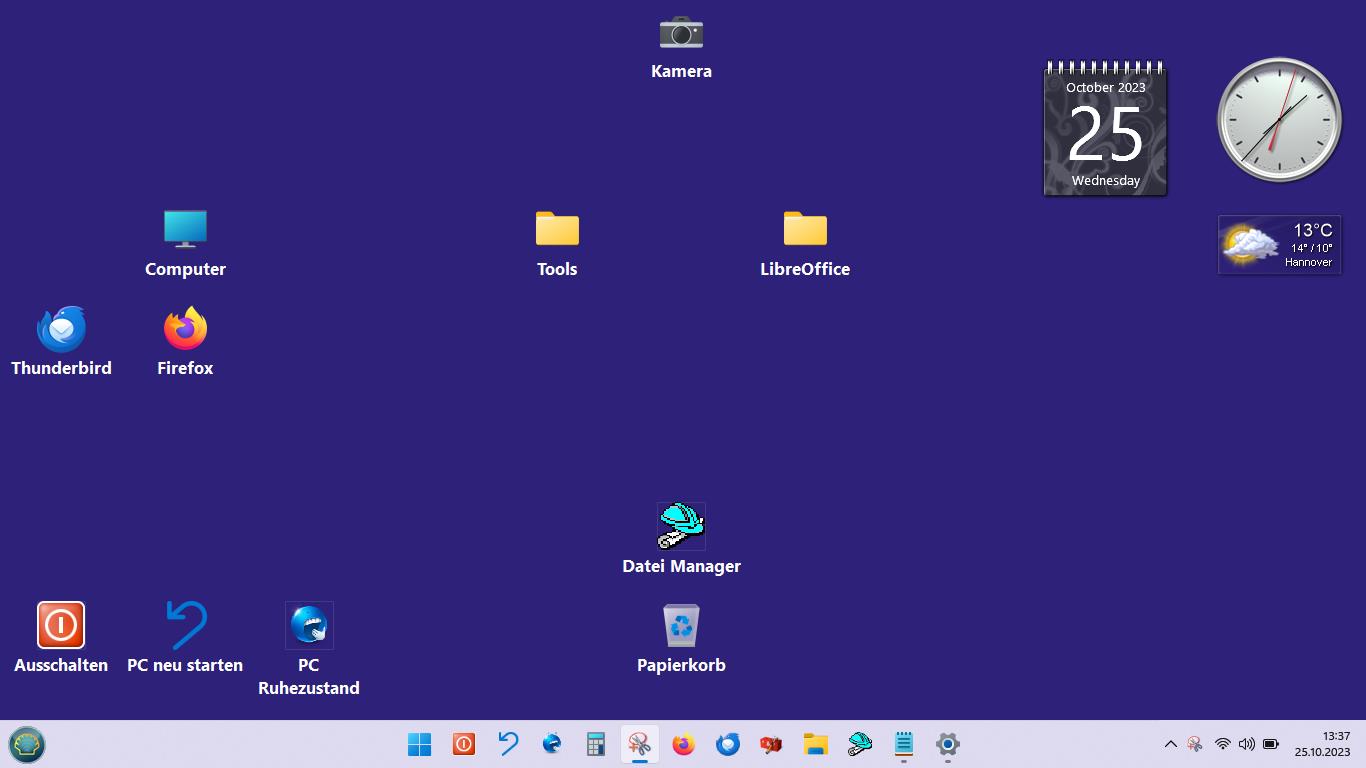Expand the hidden tray icons chevron
This screenshot has width=1366, height=768.
pyautogui.click(x=1170, y=744)
